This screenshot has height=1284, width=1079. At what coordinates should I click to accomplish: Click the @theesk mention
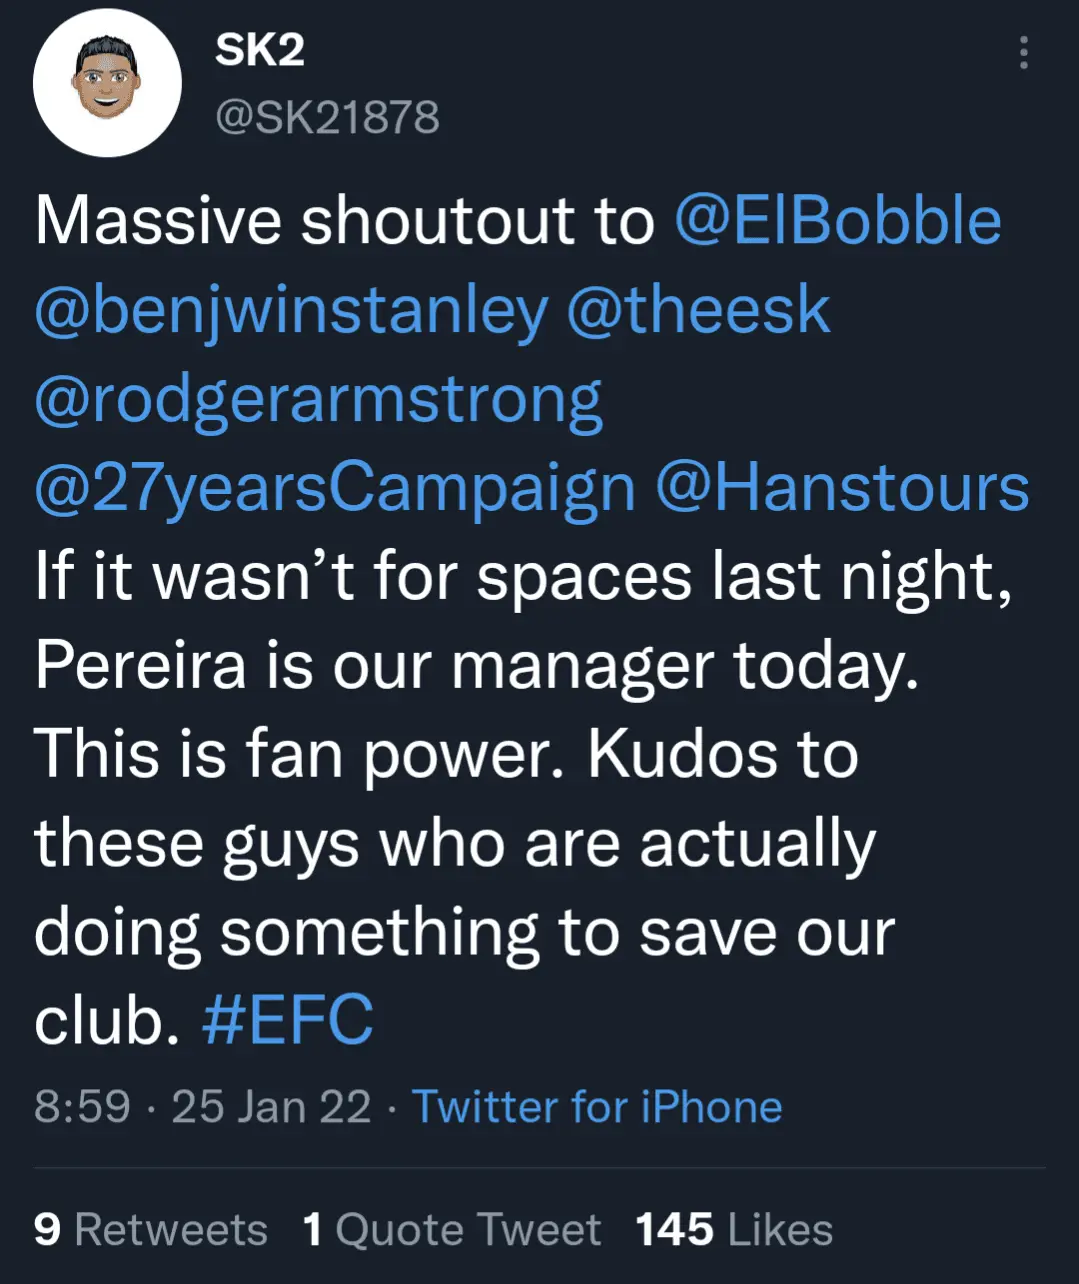point(698,310)
